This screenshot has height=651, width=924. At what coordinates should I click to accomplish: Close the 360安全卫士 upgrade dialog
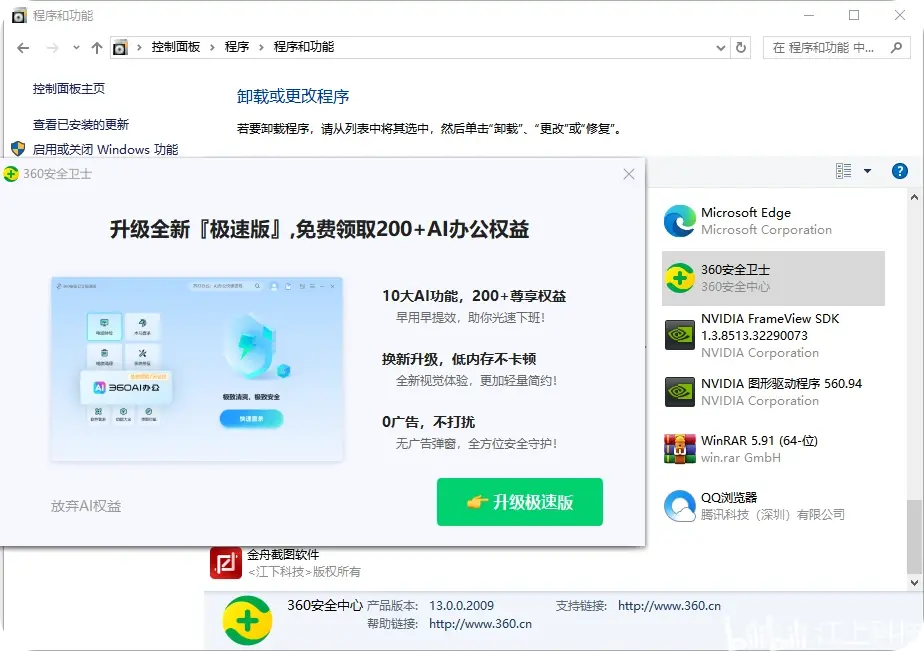629,174
